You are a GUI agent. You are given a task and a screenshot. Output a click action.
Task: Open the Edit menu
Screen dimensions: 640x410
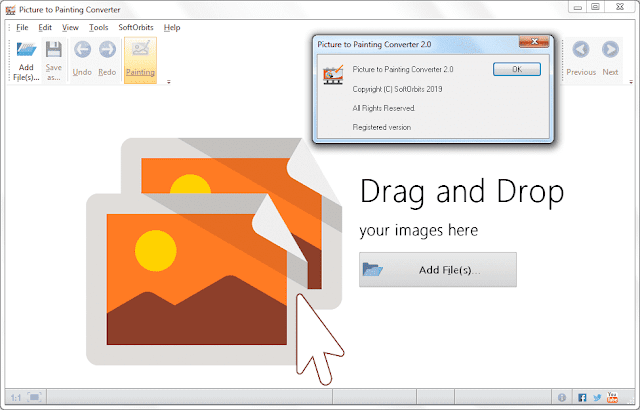tap(45, 27)
